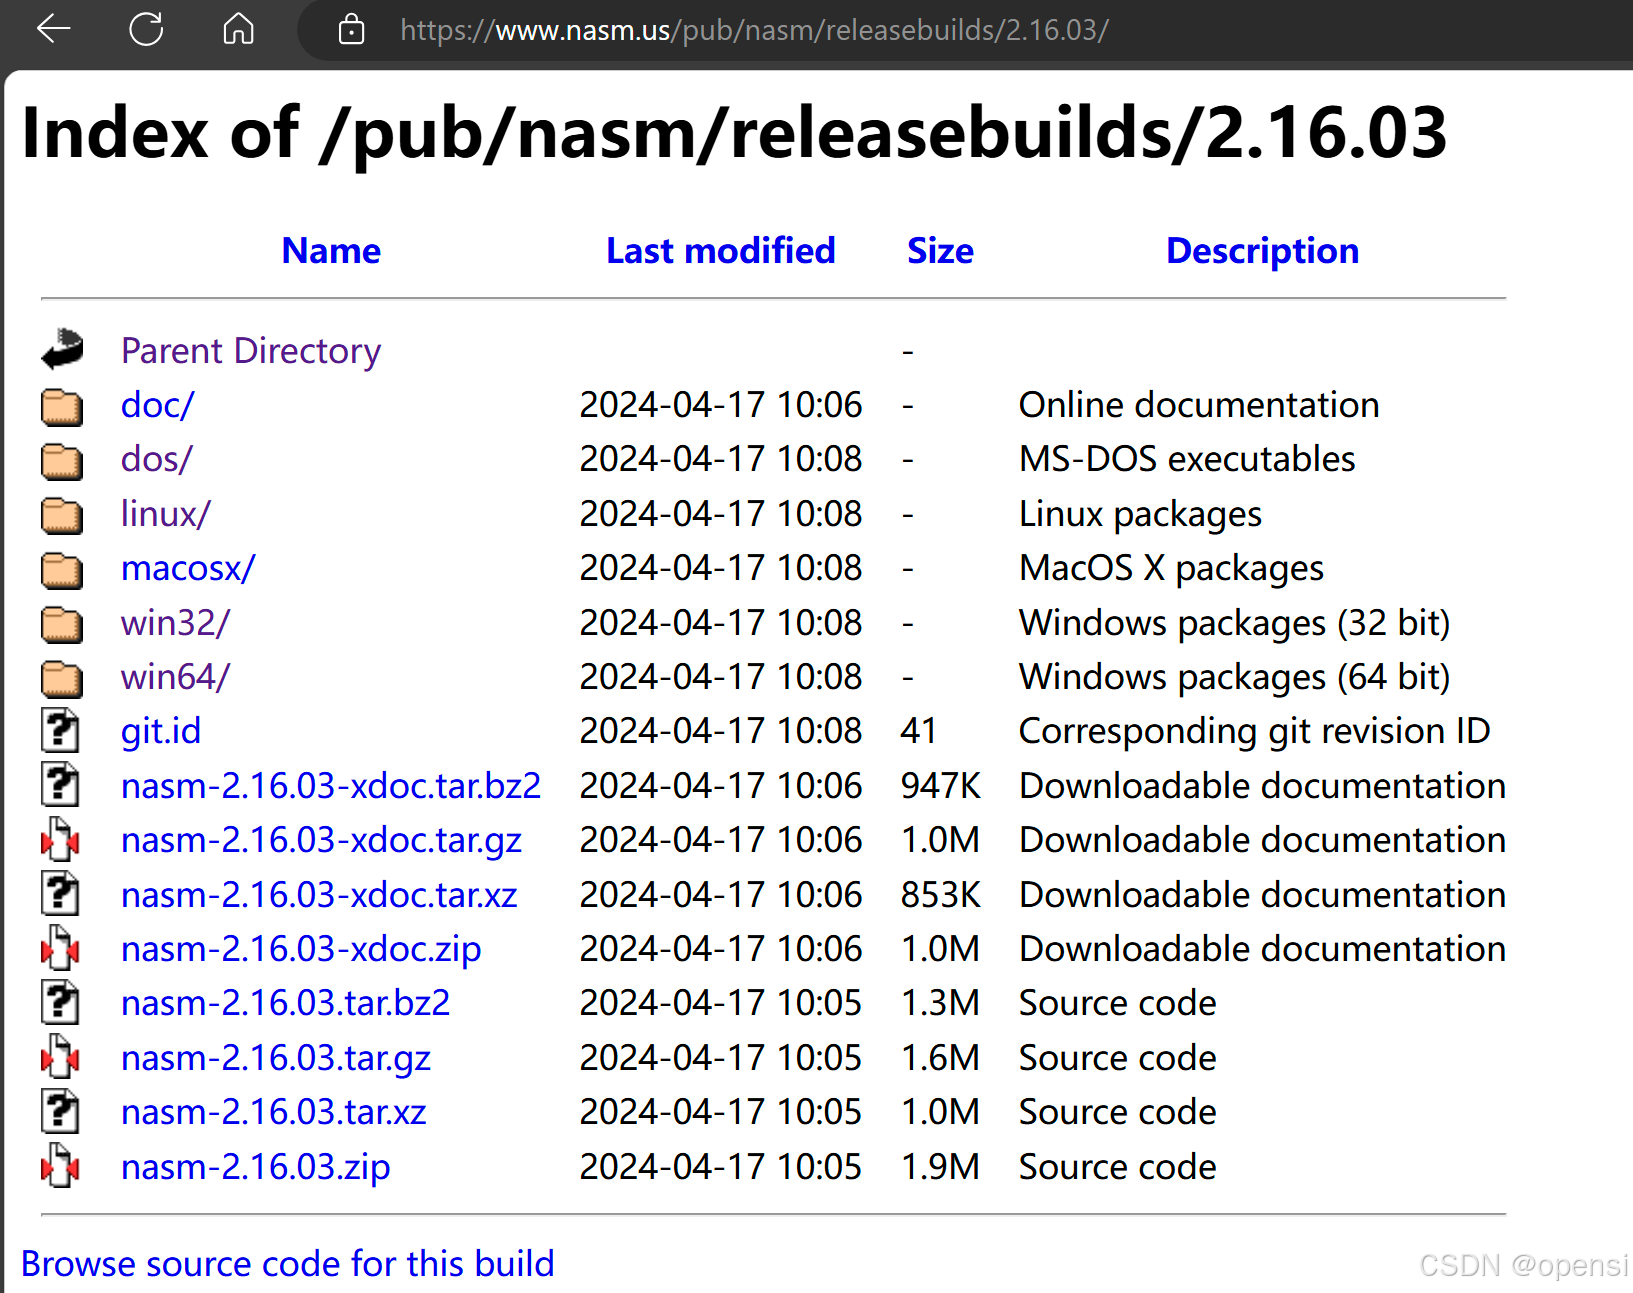The image size is (1633, 1293).
Task: Download nasm-2.16.03-xdoc.zip link
Action: pyautogui.click(x=301, y=949)
